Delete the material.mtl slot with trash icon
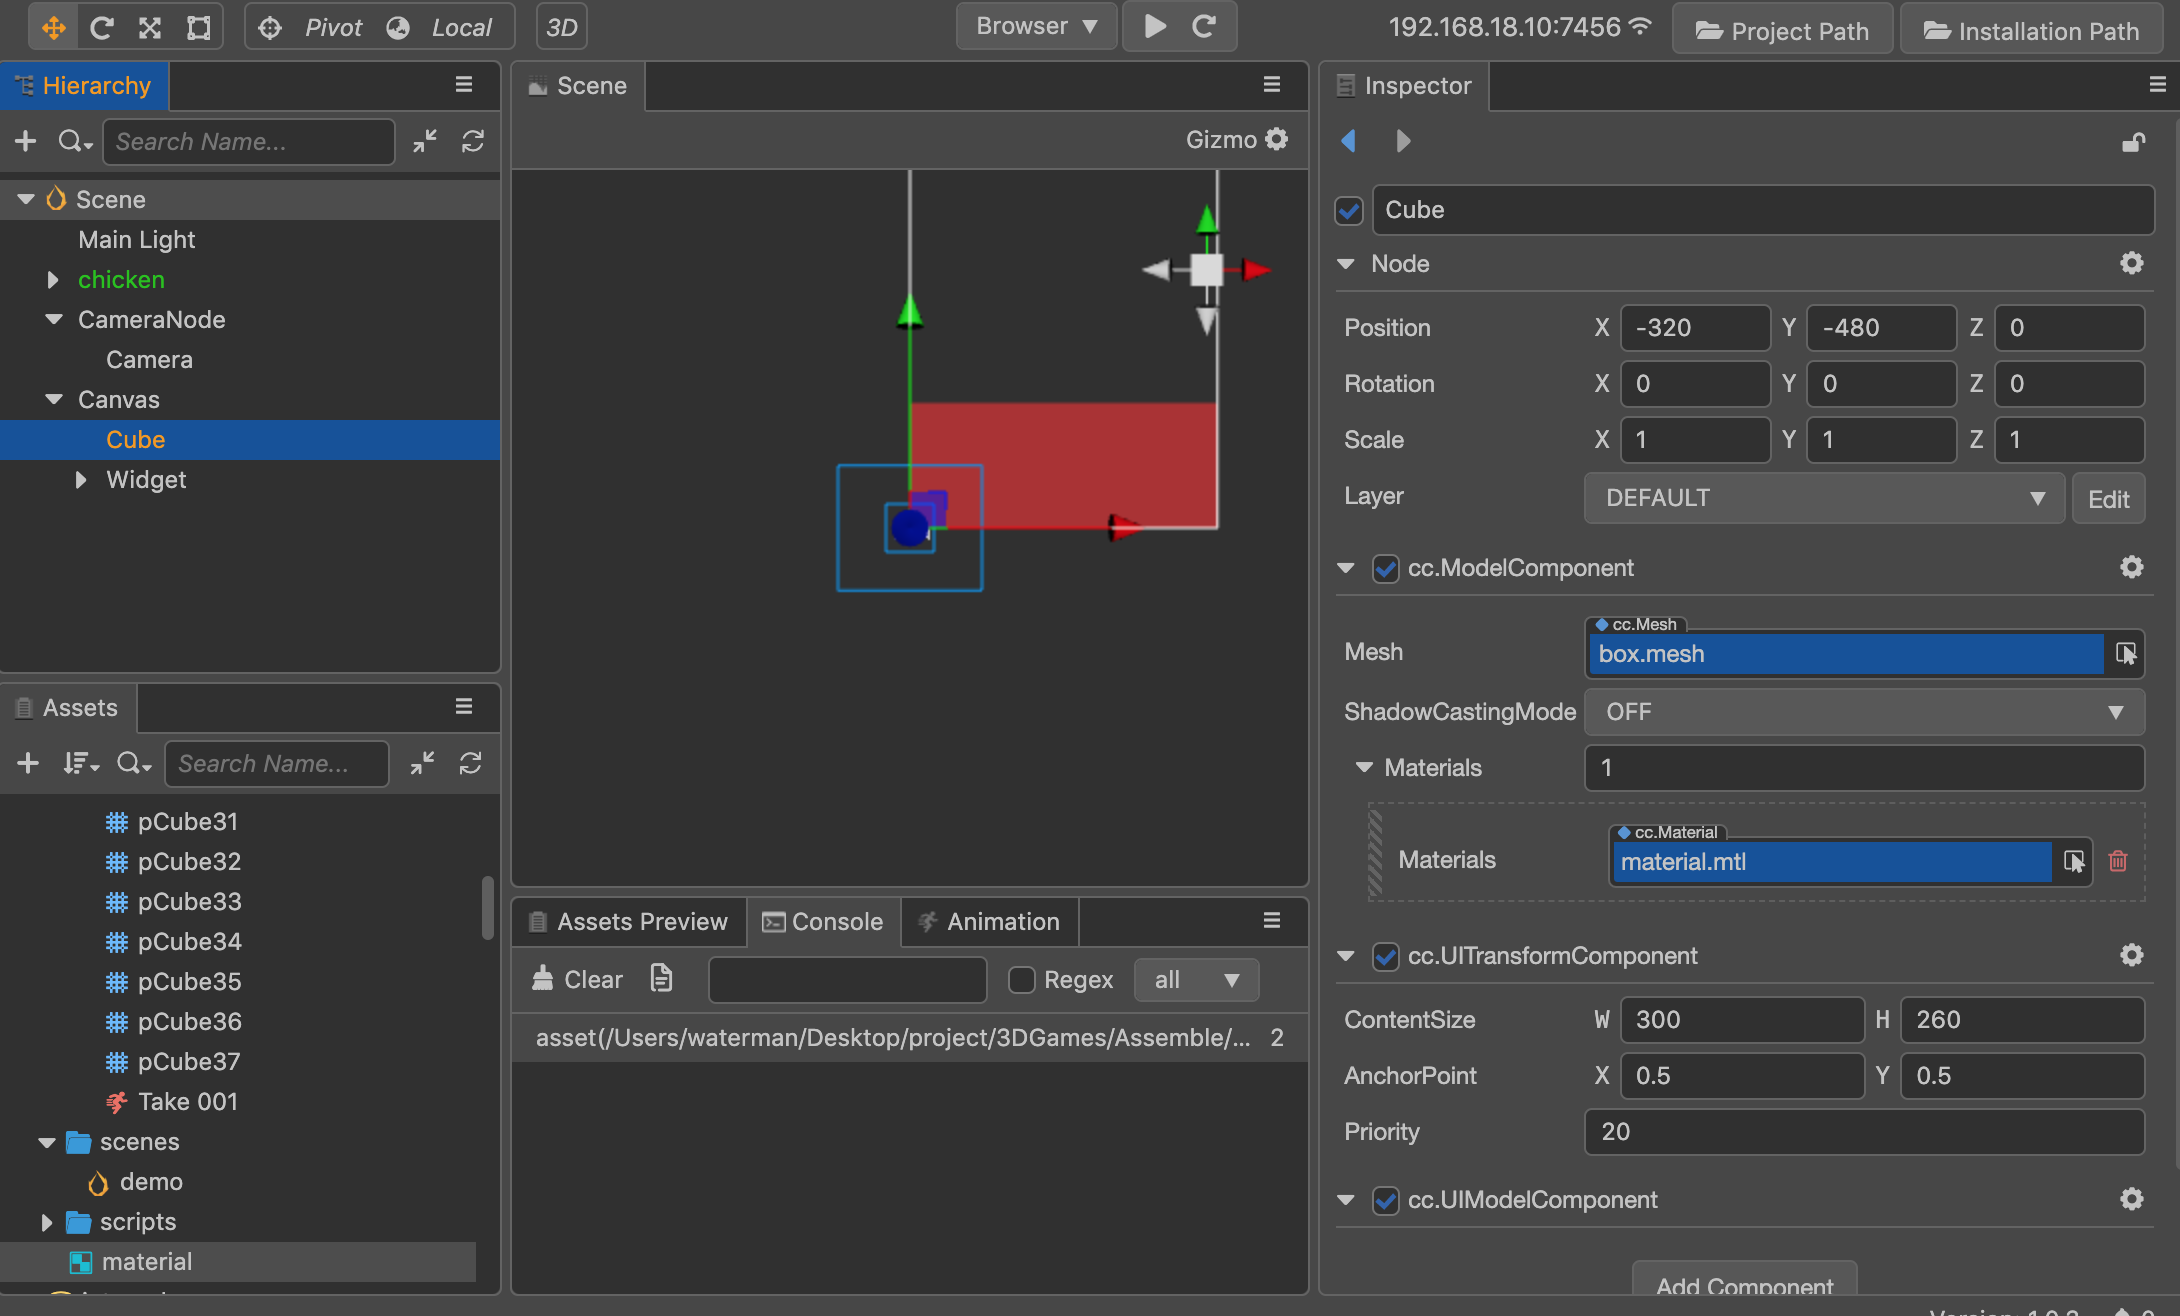This screenshot has width=2180, height=1316. [2117, 861]
